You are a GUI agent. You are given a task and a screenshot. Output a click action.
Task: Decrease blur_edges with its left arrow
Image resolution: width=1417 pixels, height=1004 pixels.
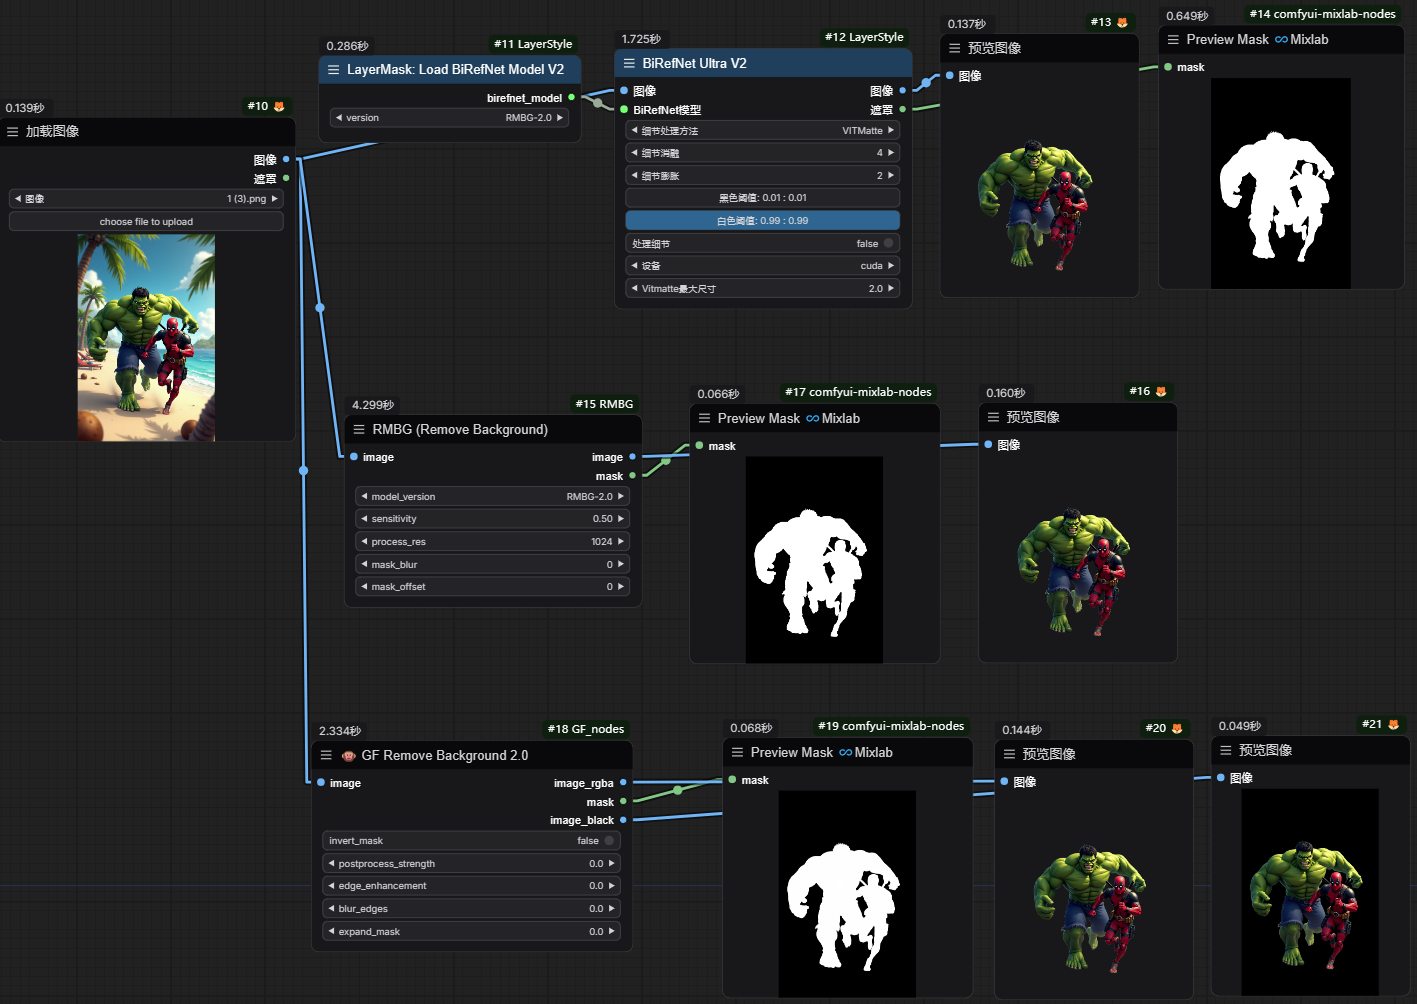click(x=331, y=909)
